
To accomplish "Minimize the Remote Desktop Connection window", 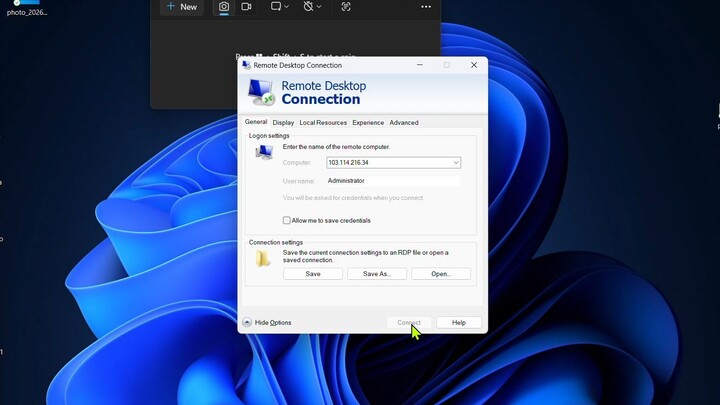I will [x=420, y=65].
